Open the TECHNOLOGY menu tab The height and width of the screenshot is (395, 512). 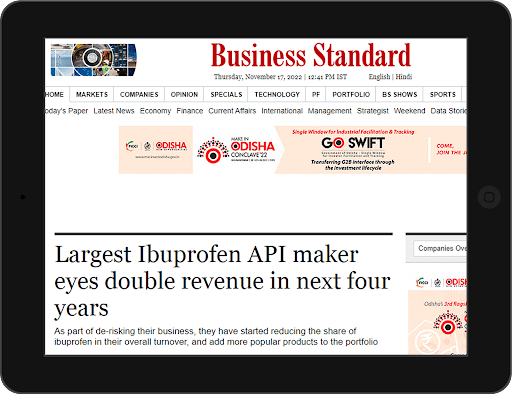277,95
